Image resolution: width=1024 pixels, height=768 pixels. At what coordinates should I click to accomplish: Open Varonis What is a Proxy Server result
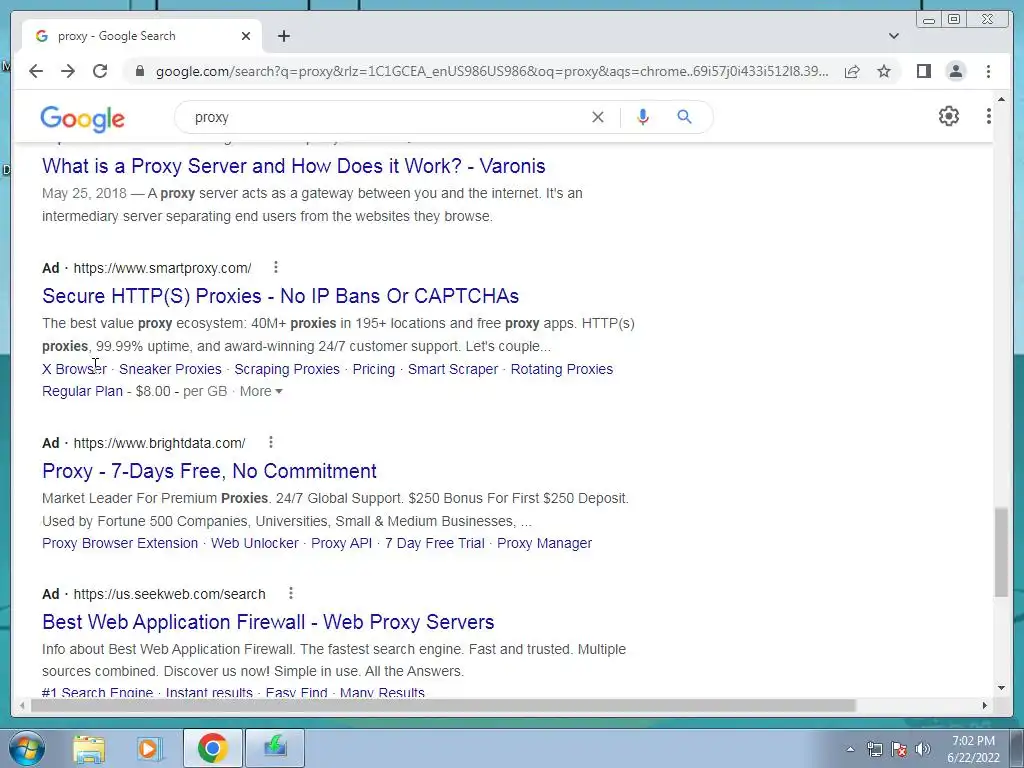coord(293,166)
